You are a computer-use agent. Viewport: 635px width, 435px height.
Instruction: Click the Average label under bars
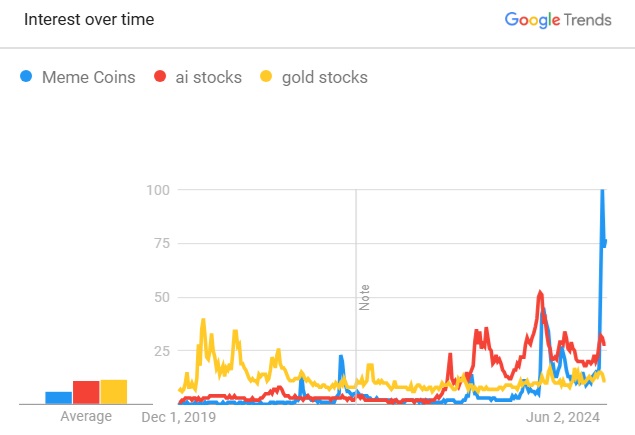[86, 416]
